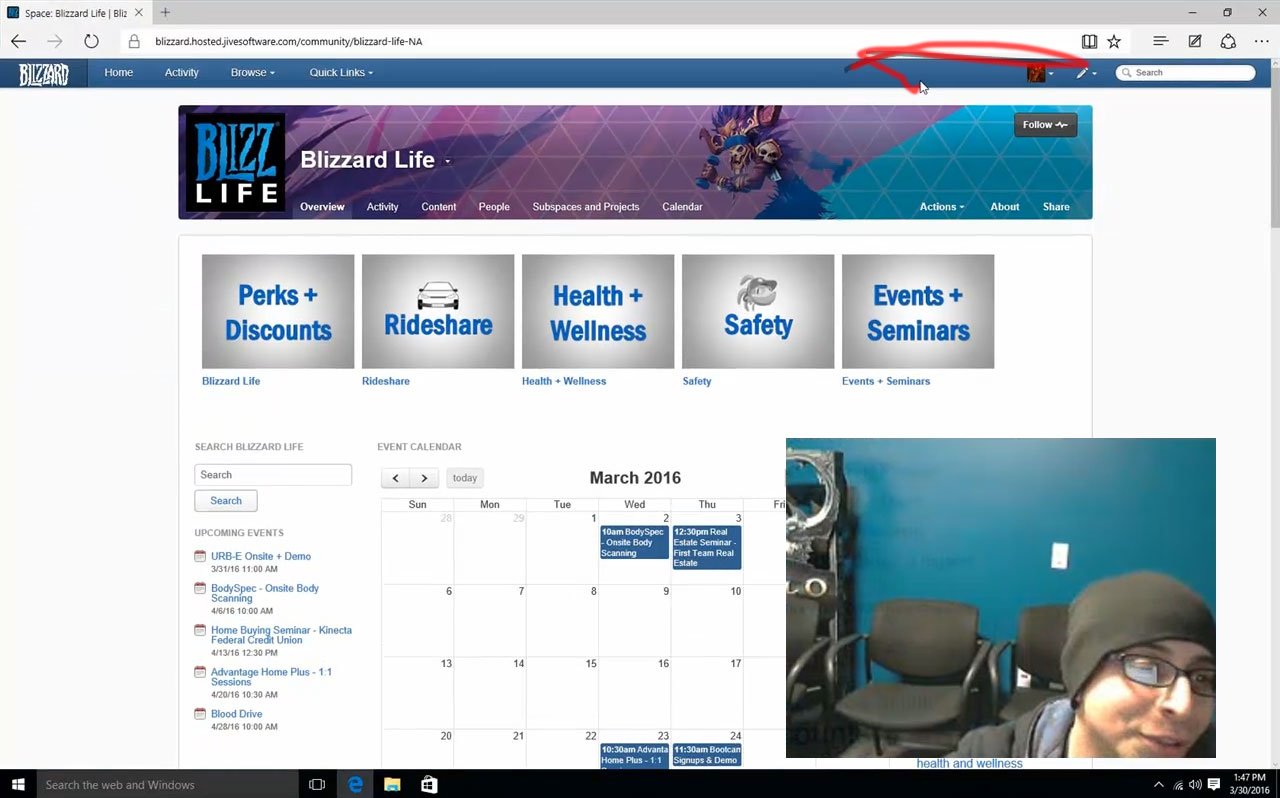
Task: Go to next month in calendar
Action: click(424, 478)
